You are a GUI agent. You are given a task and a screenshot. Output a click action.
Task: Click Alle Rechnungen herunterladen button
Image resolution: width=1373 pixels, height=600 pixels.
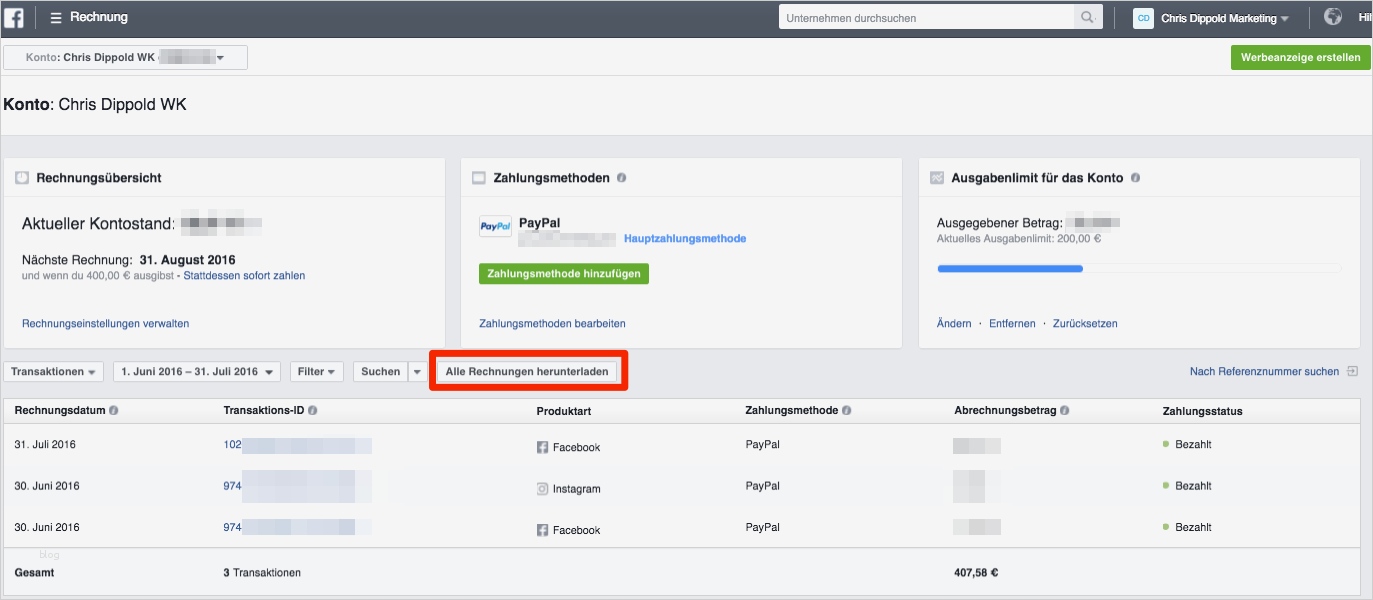click(527, 372)
